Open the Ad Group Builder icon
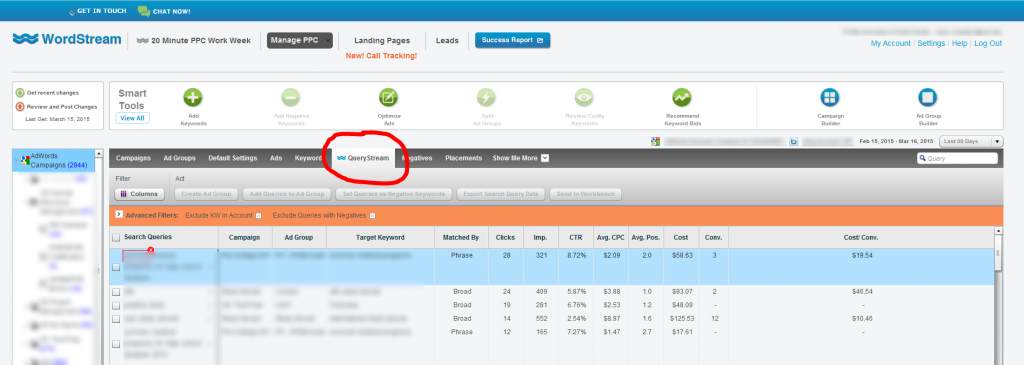The image size is (1024, 365). pos(927,97)
